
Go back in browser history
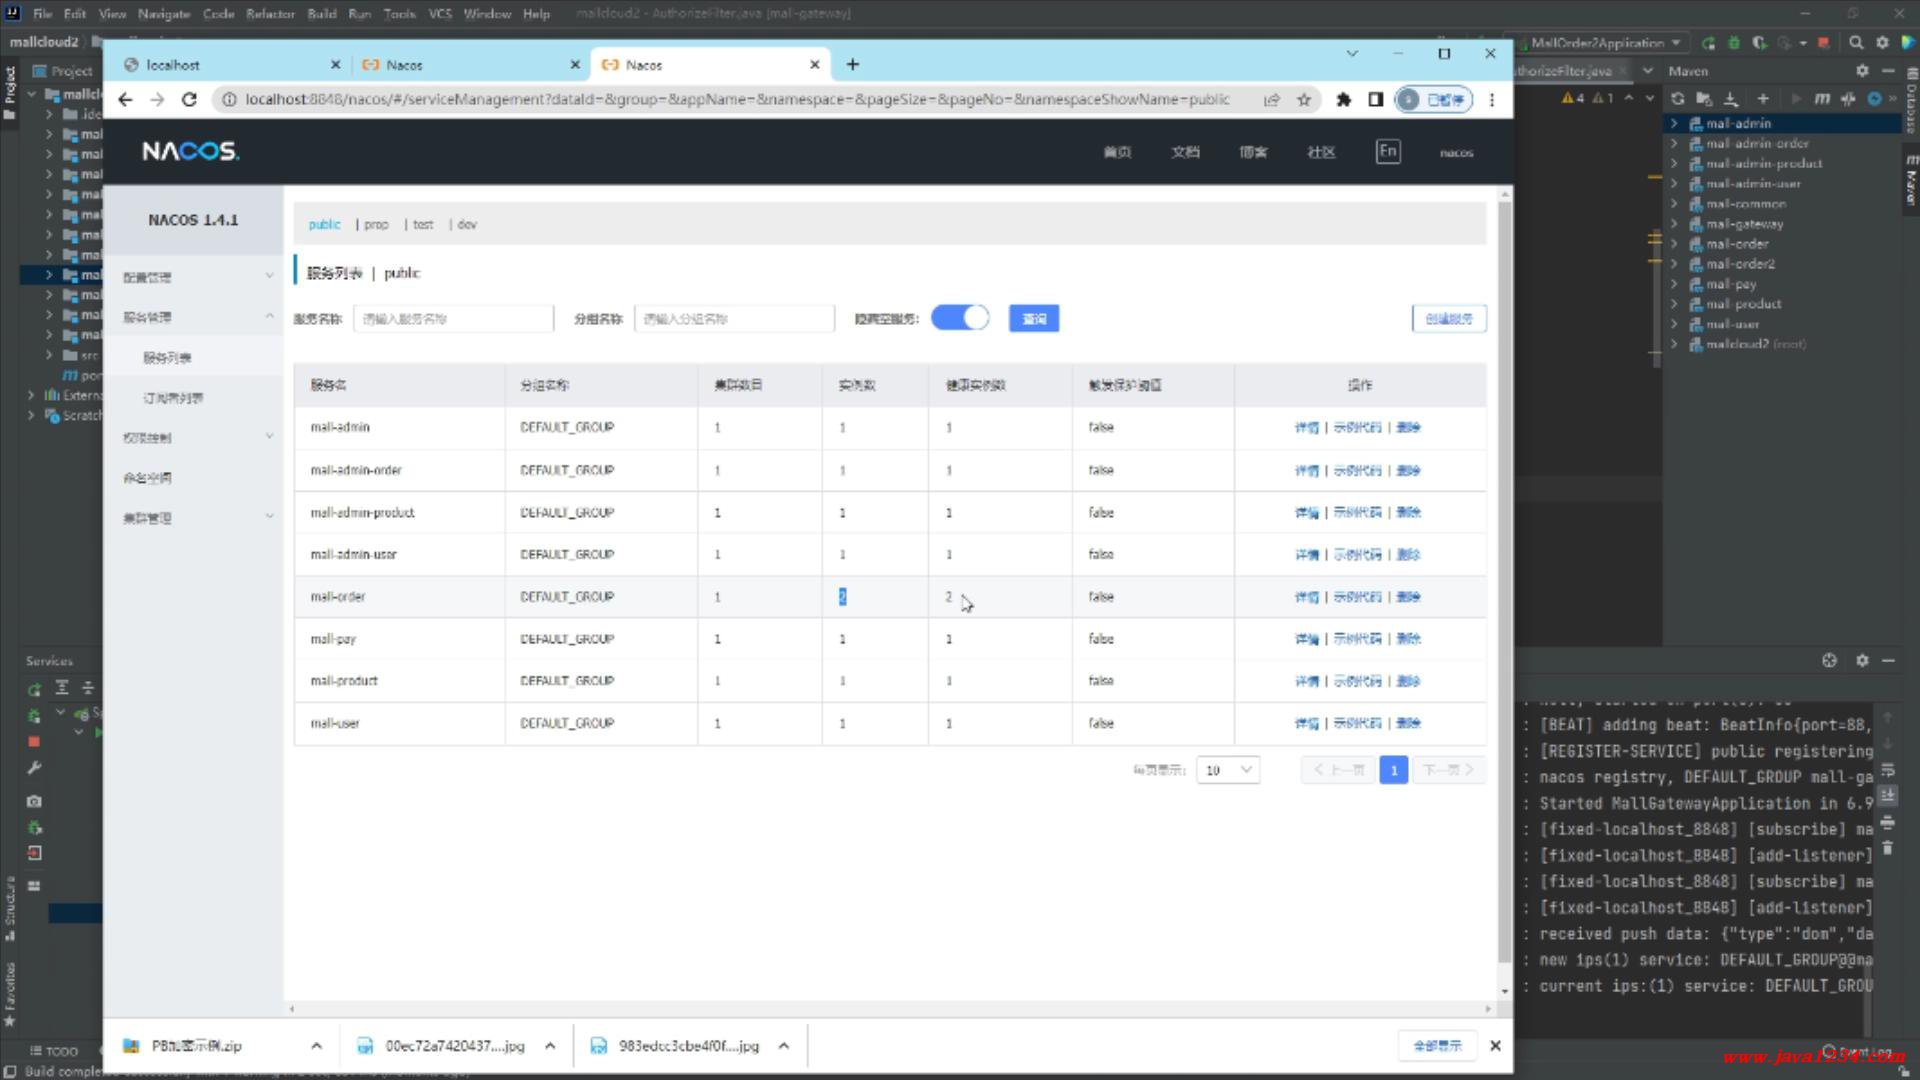tap(125, 99)
